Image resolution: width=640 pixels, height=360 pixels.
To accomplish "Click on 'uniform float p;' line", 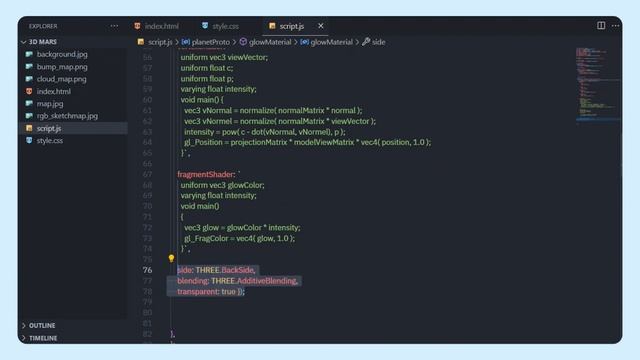I will tap(207, 79).
